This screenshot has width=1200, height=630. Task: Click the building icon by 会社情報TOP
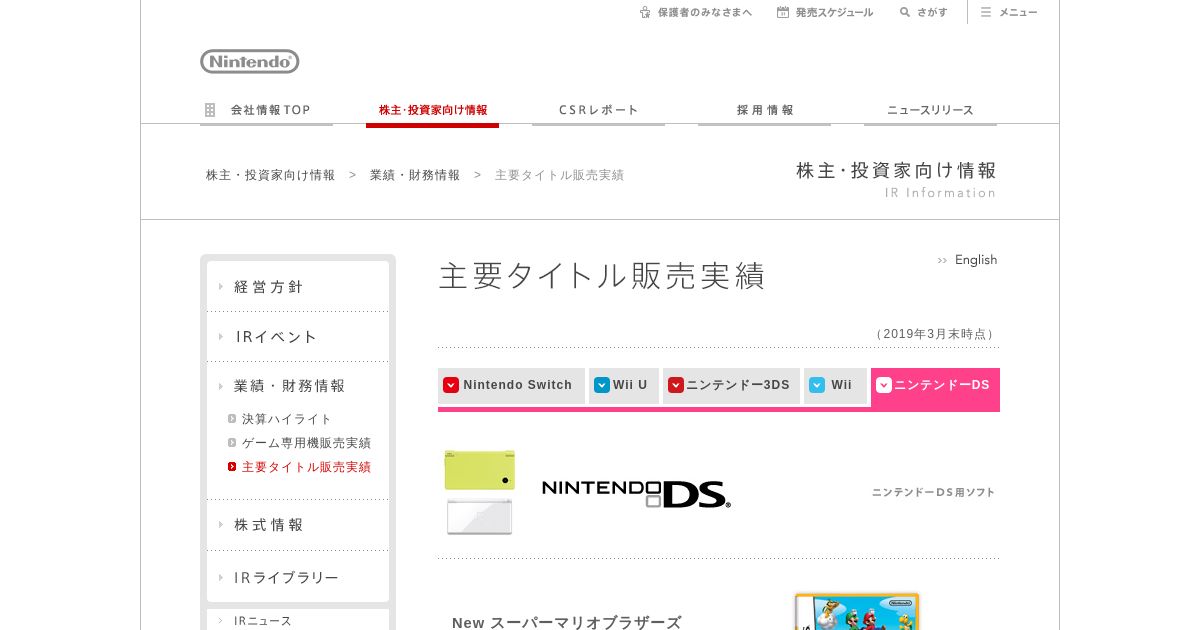pos(210,110)
